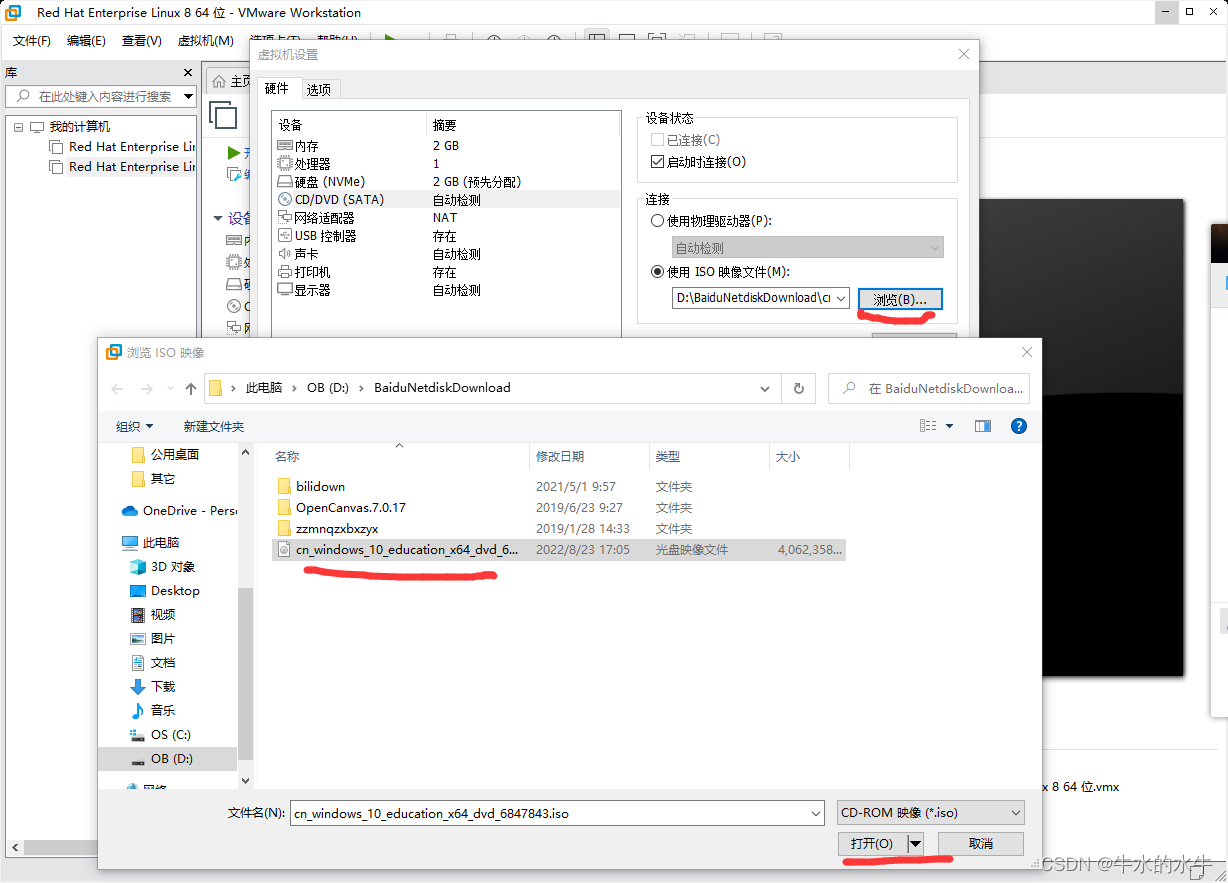Close the 库 library panel
The image size is (1228, 883).
pyautogui.click(x=188, y=73)
